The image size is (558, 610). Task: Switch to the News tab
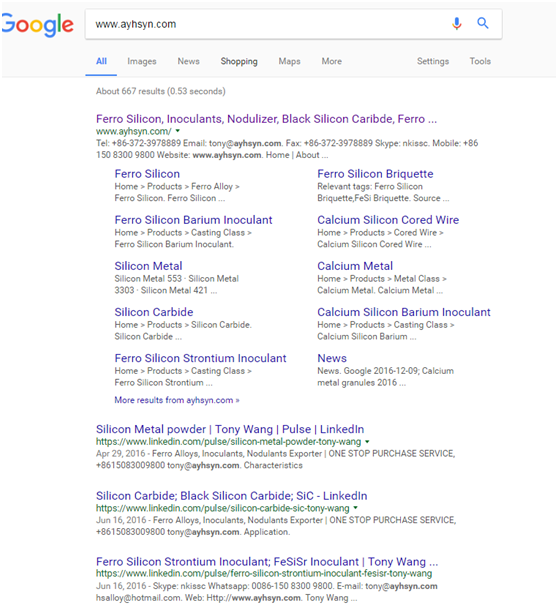[x=188, y=61]
